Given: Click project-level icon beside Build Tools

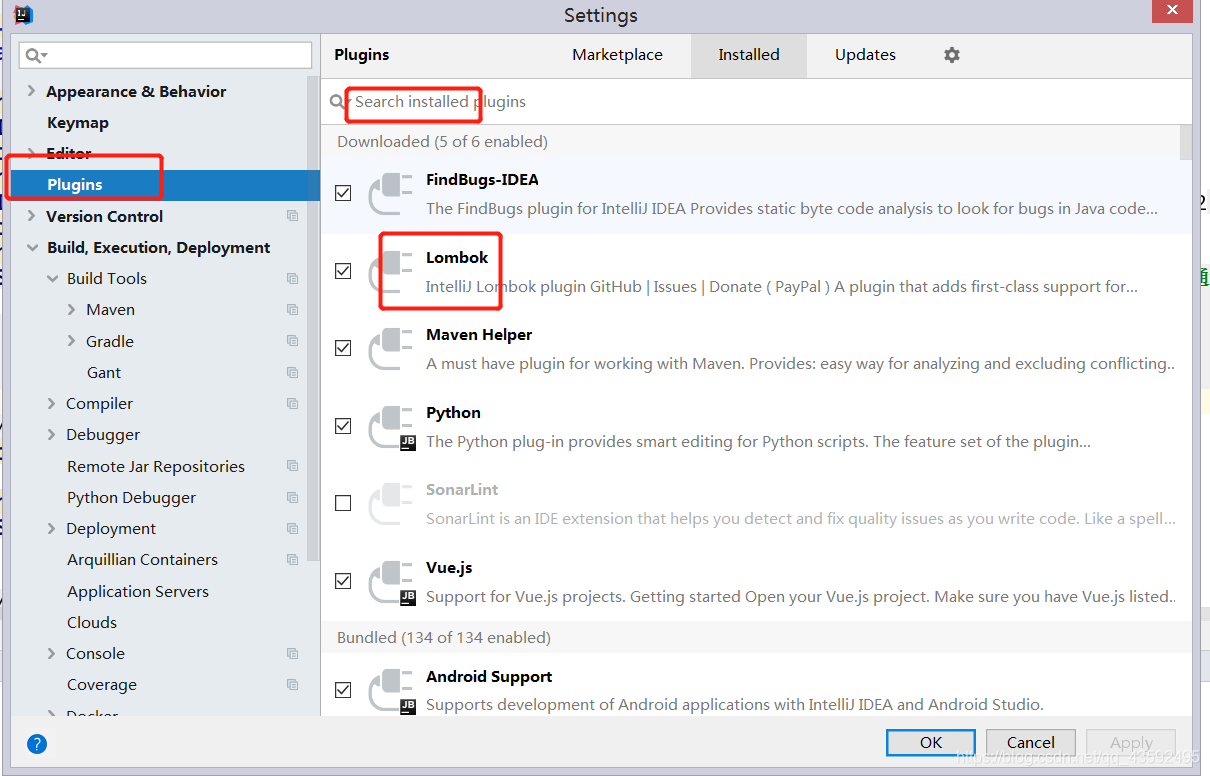Looking at the screenshot, I should click(x=292, y=279).
